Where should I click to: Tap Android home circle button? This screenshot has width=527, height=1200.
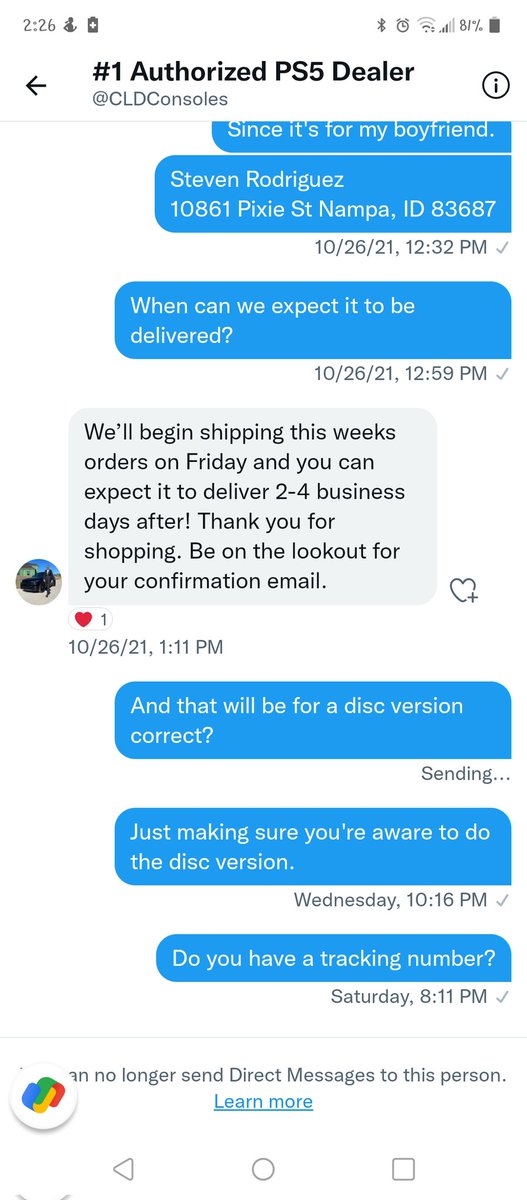point(263,1168)
